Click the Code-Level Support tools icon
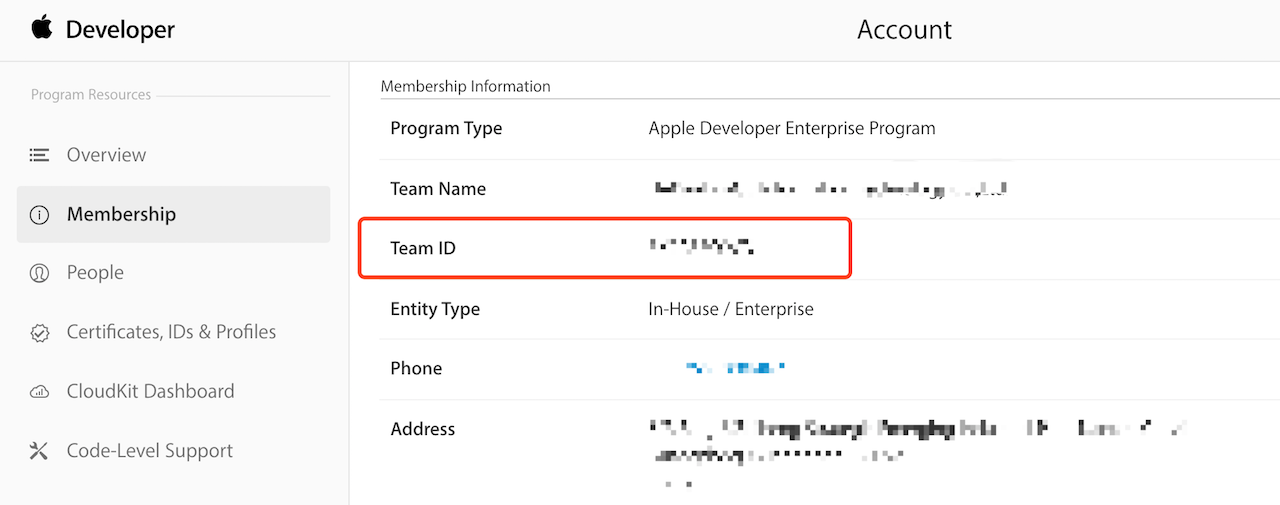Image resolution: width=1280 pixels, height=505 pixels. pyautogui.click(x=39, y=451)
